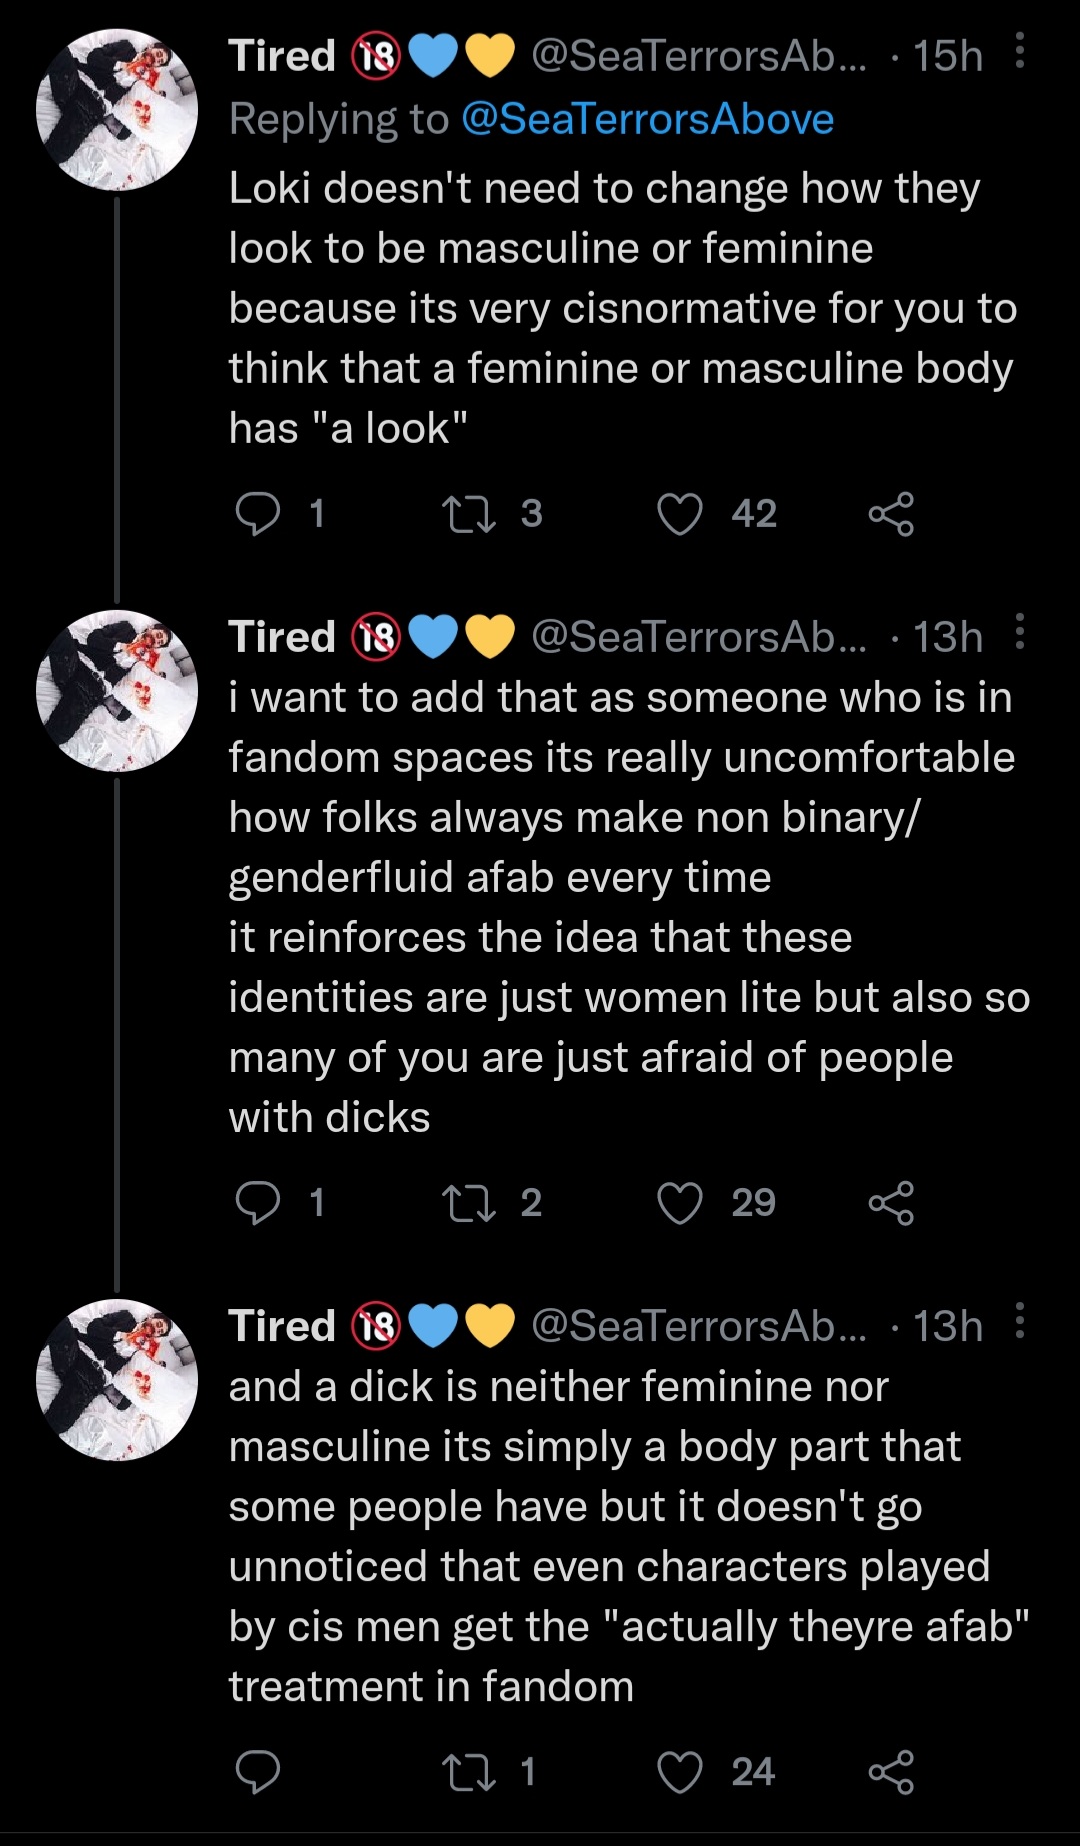The width and height of the screenshot is (1080, 1846).
Task: Tap the avatar beside the fandom spaces tweet
Action: [117, 690]
